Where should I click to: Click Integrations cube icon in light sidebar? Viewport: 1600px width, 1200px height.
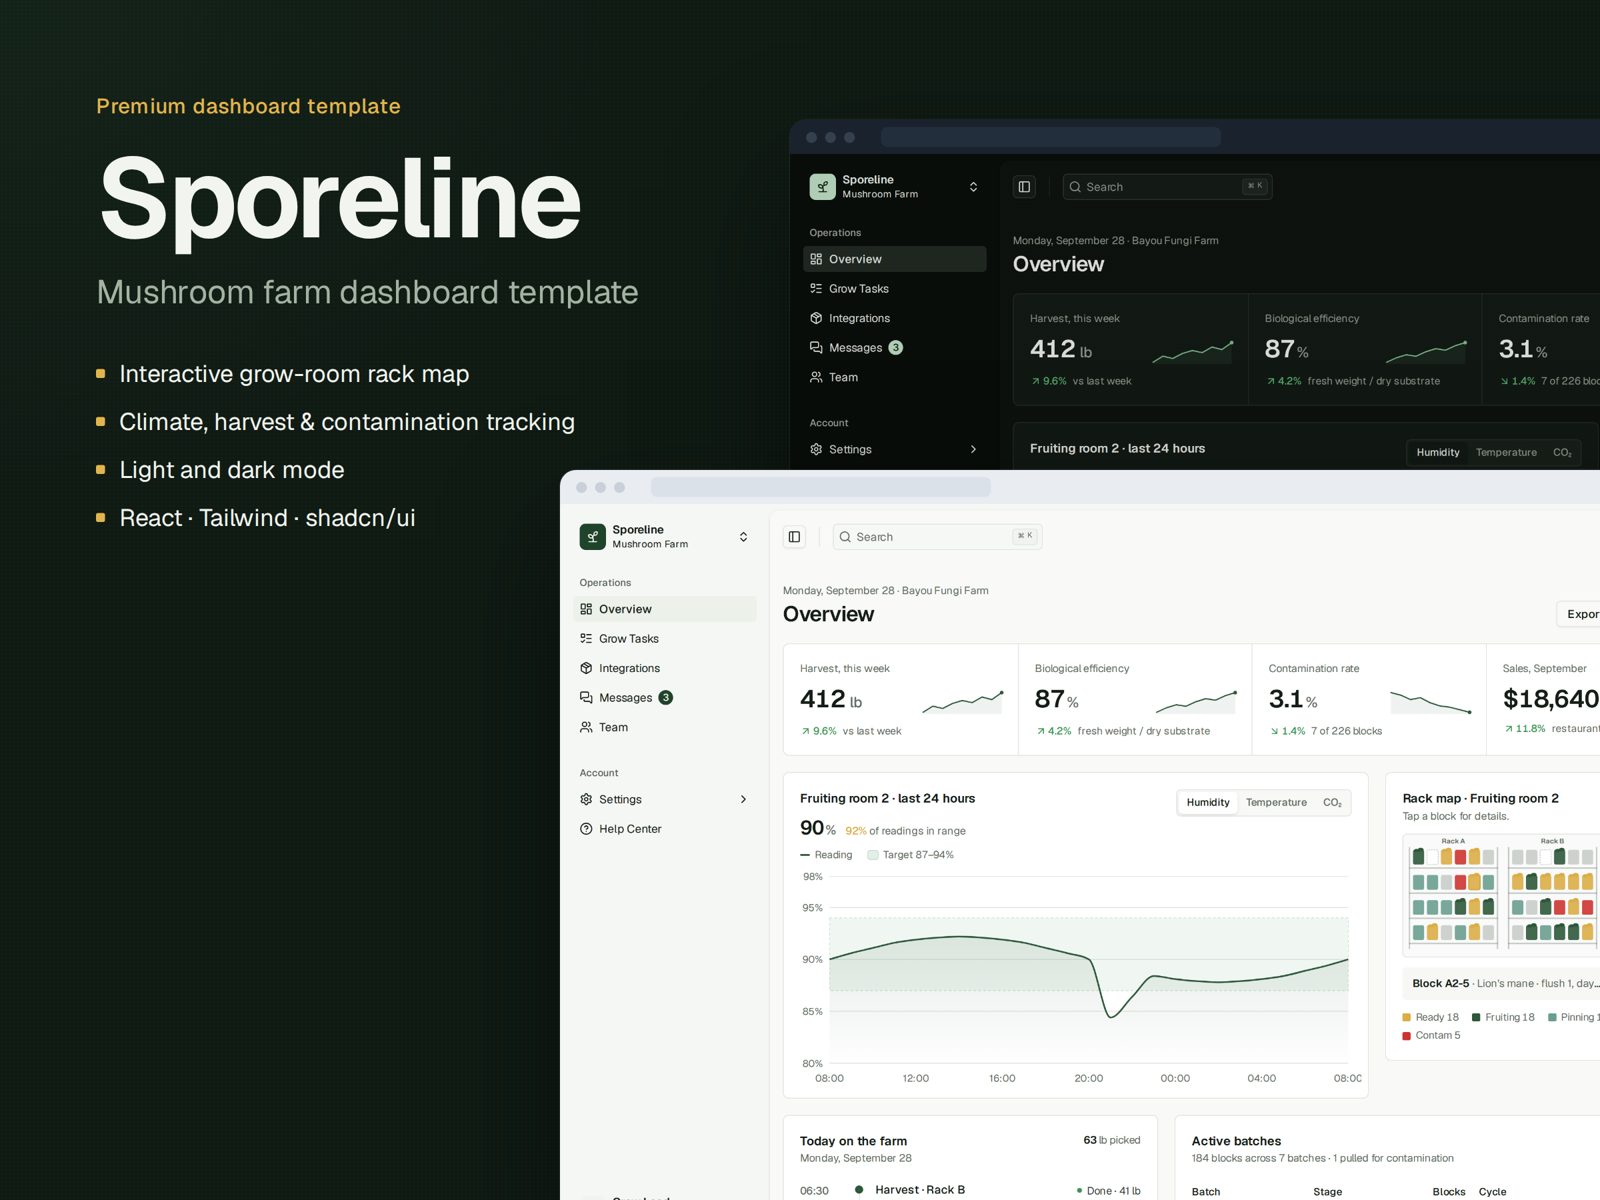coord(586,668)
